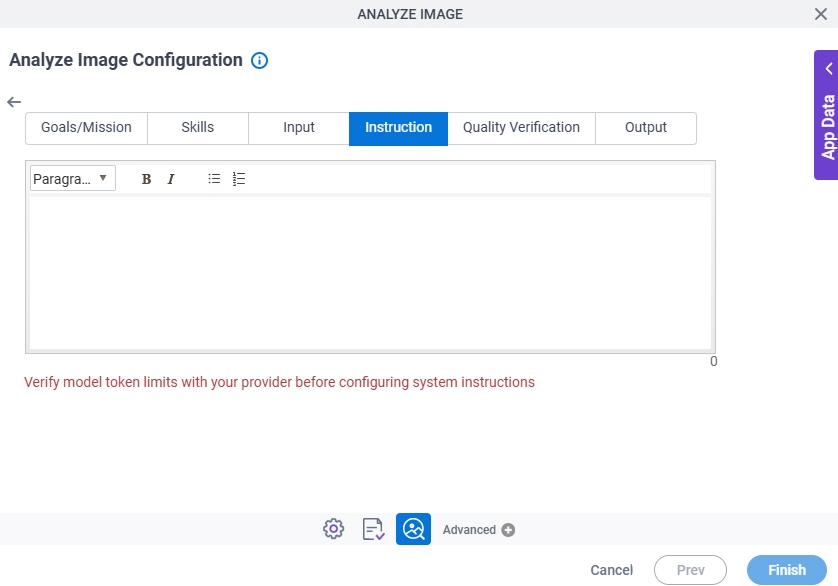Expand the App Data side panel
Image resolution: width=838 pixels, height=586 pixels.
point(826,115)
